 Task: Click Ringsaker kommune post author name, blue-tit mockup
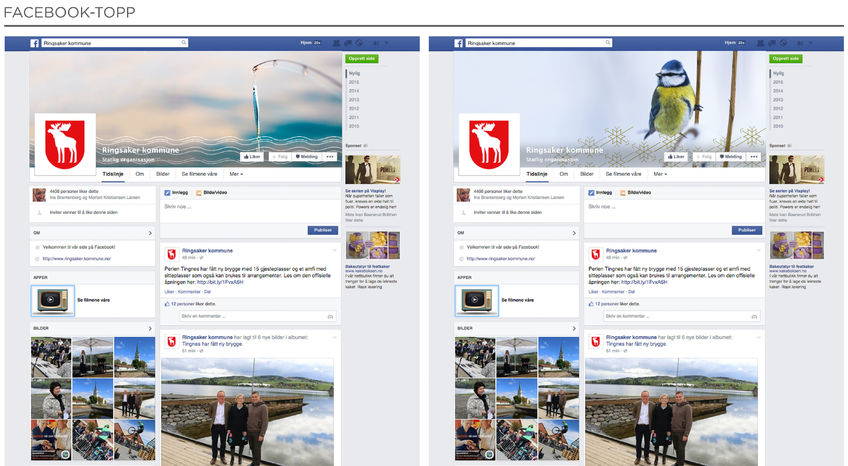631,251
